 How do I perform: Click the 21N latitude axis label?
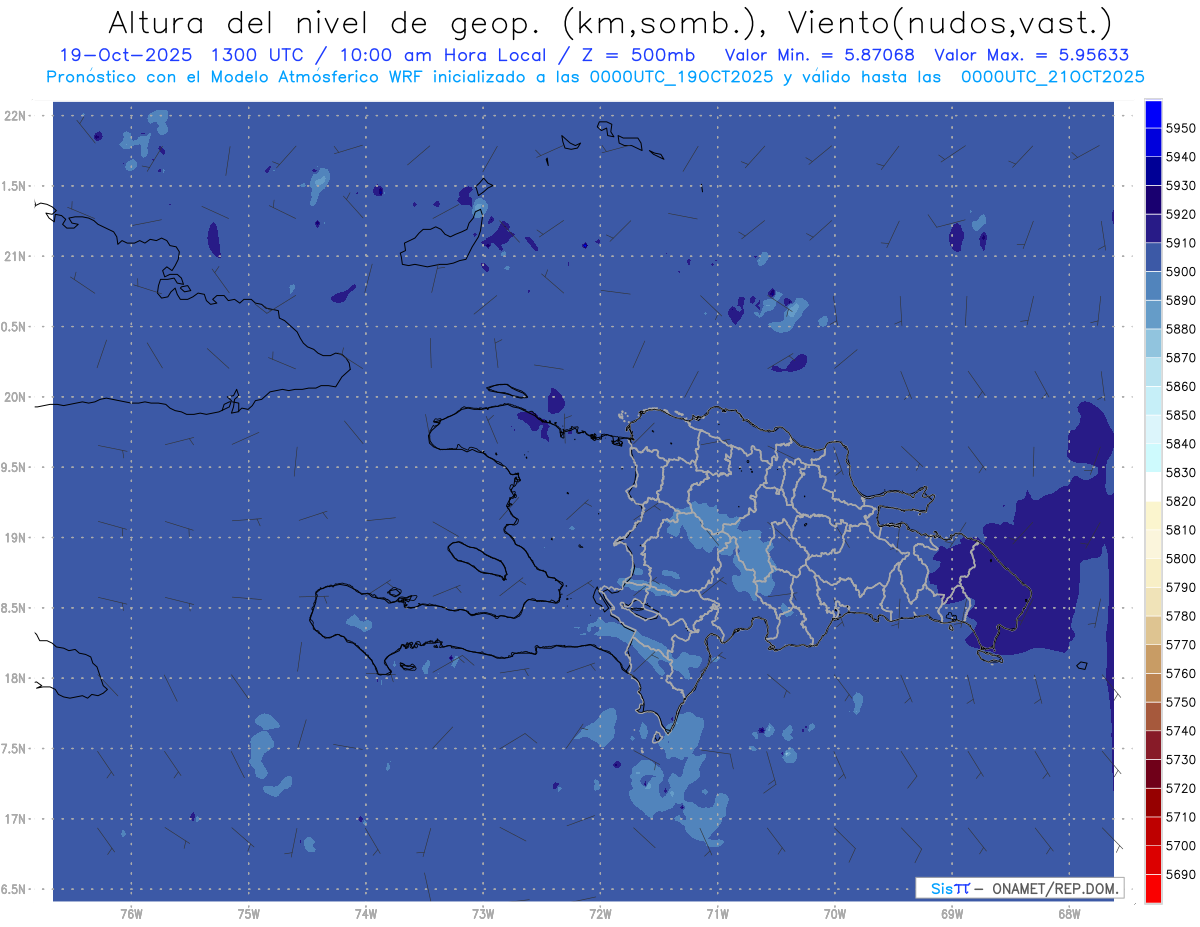click(15, 257)
